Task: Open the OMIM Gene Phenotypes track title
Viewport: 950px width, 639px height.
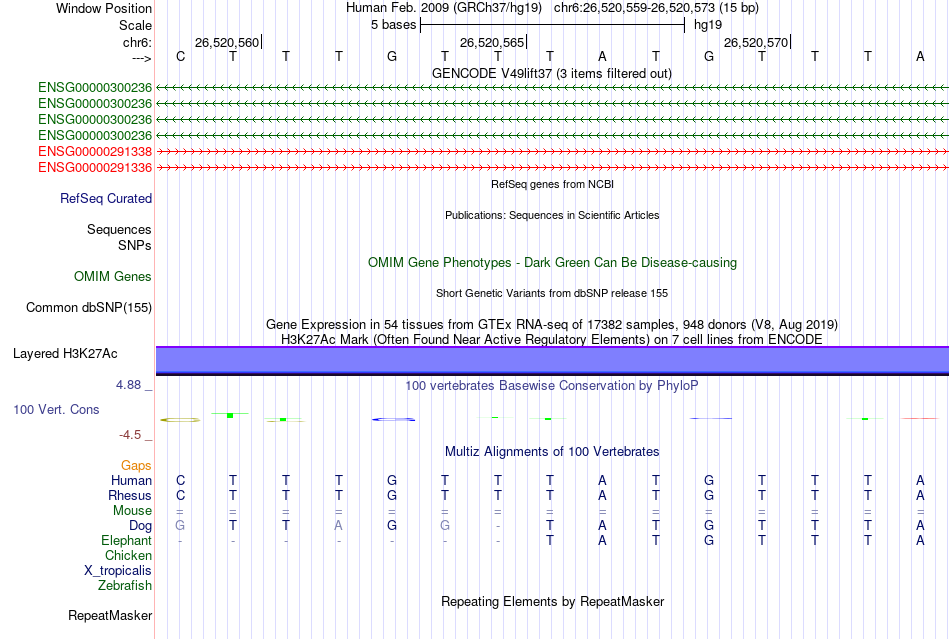Action: (552, 262)
